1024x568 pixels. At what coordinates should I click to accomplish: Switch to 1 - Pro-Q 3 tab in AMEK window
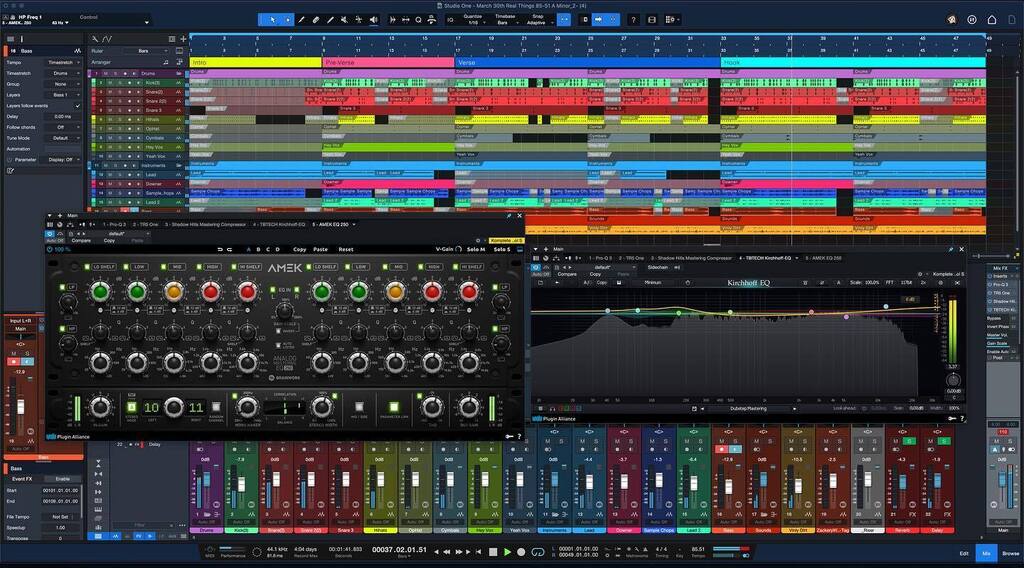tap(116, 225)
